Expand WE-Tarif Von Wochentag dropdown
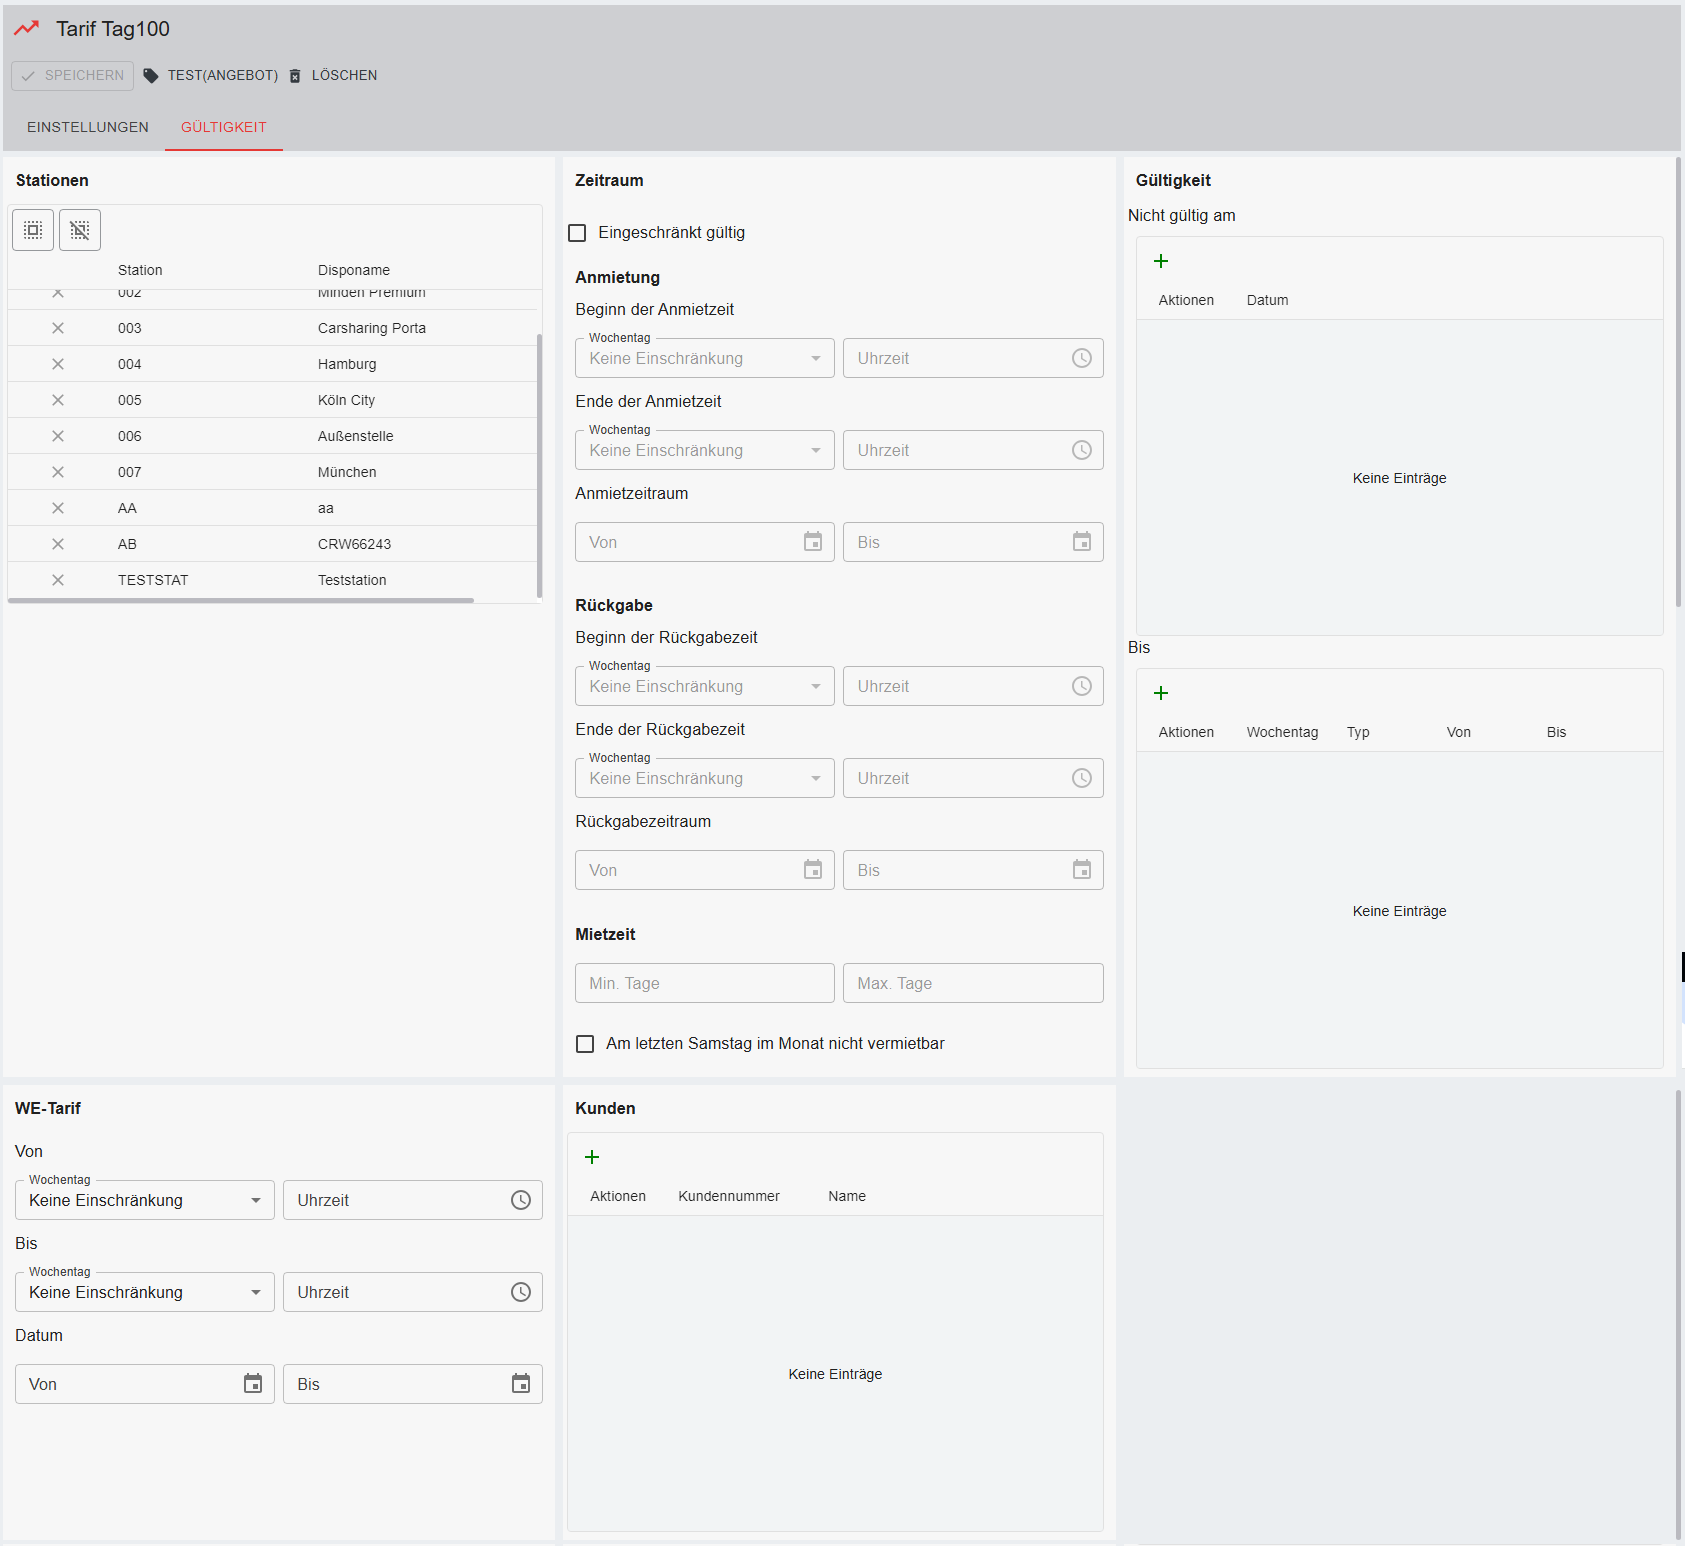This screenshot has height=1546, width=1685. (145, 1200)
